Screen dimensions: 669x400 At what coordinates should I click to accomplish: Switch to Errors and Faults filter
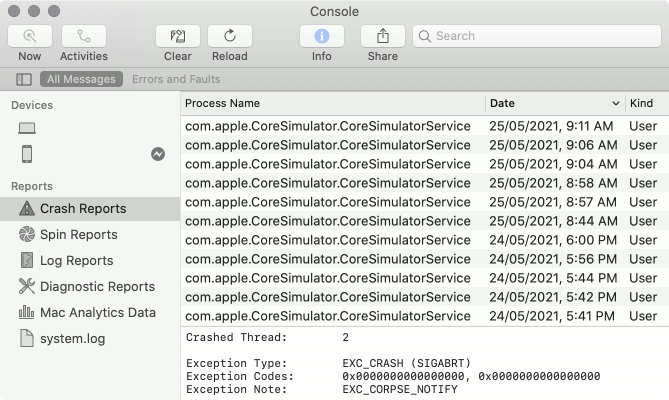176,79
